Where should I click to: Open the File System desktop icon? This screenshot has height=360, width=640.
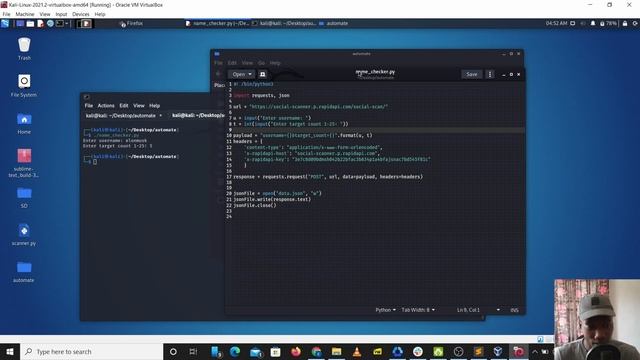pyautogui.click(x=24, y=86)
